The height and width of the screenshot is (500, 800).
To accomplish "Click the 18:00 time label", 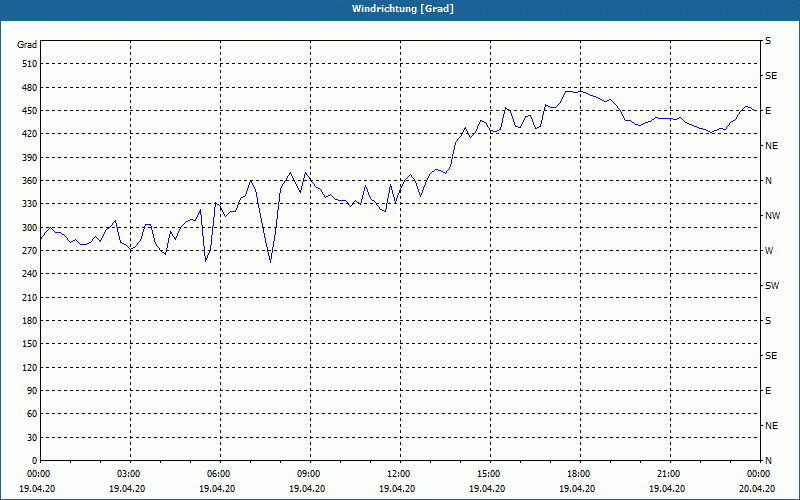I will point(579,474).
